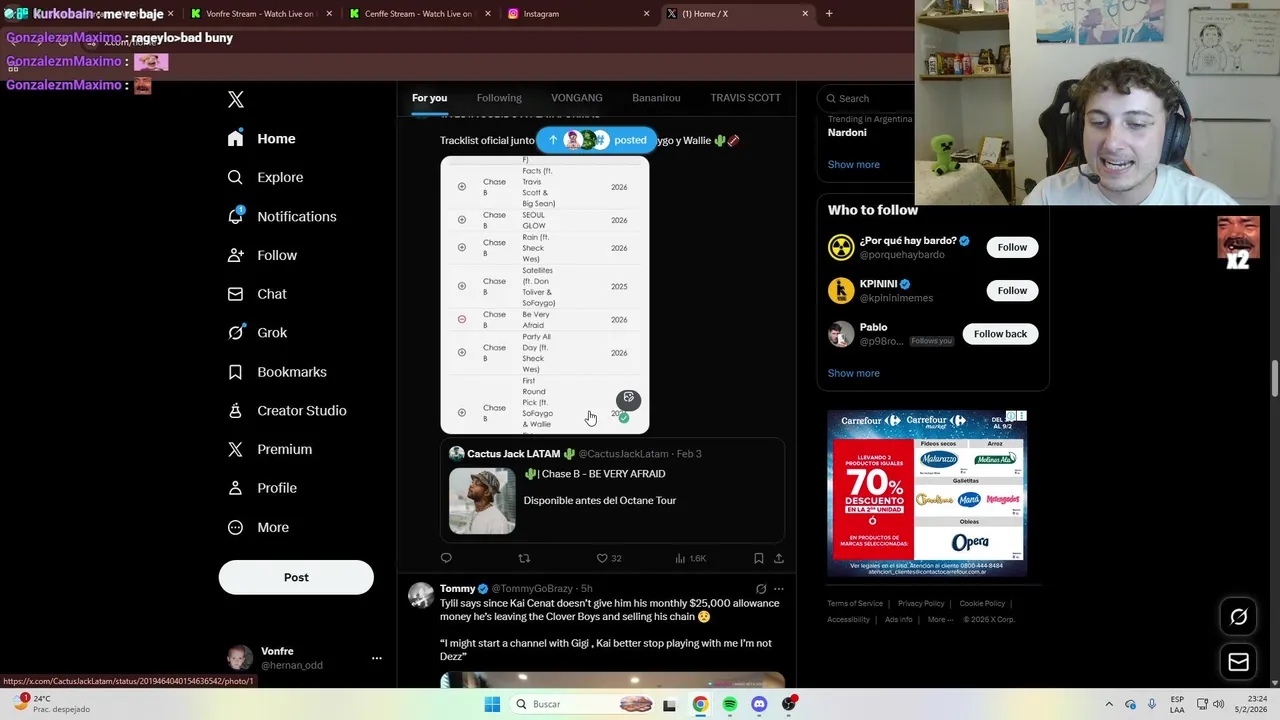This screenshot has height=720, width=1280.
Task: Open the @TommyGoBrazy handle link
Action: tap(532, 589)
